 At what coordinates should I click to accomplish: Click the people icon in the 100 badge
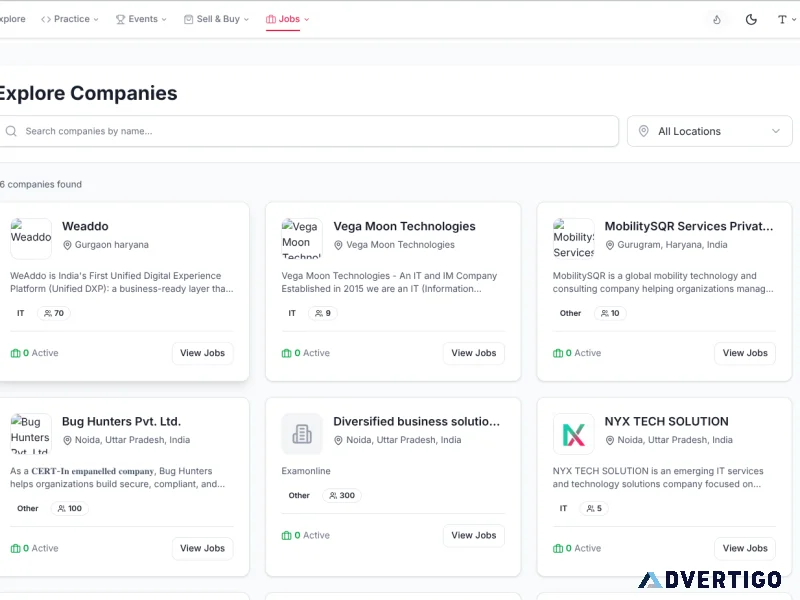(62, 509)
